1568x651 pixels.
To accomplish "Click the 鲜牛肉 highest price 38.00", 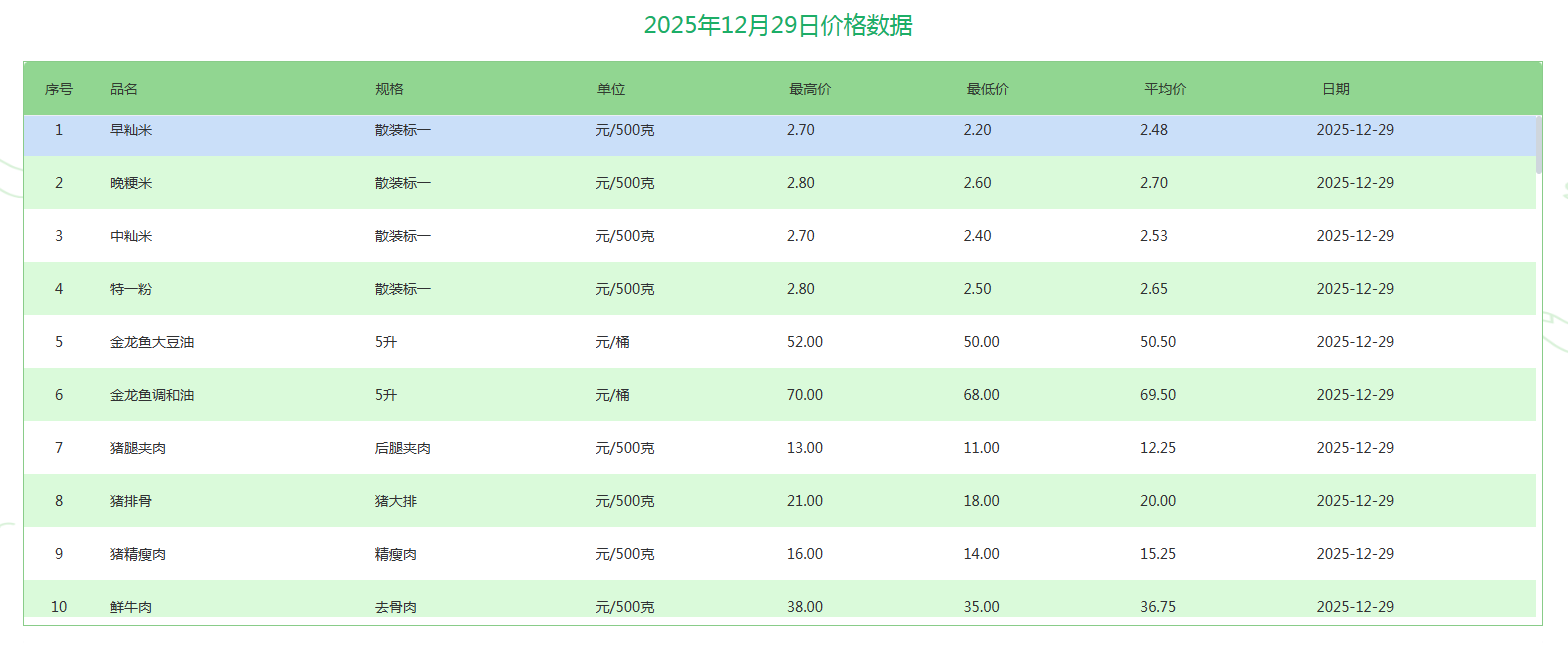I will 805,606.
